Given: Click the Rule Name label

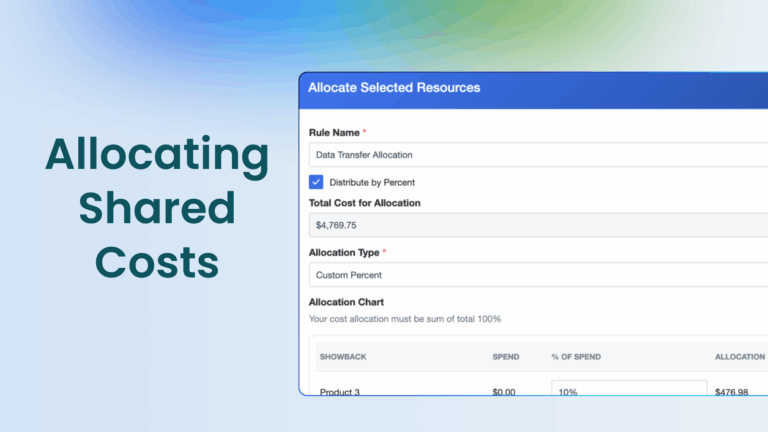Looking at the screenshot, I should pos(334,132).
